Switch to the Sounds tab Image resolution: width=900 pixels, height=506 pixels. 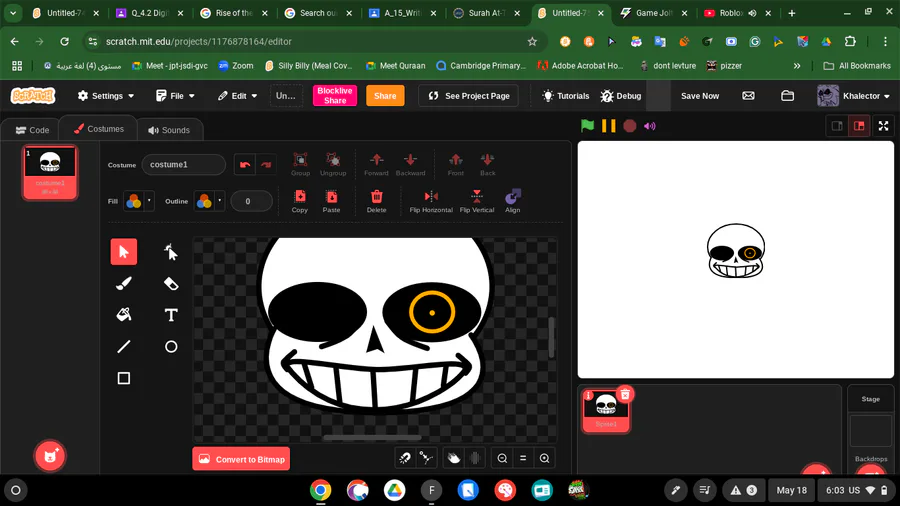coord(169,130)
